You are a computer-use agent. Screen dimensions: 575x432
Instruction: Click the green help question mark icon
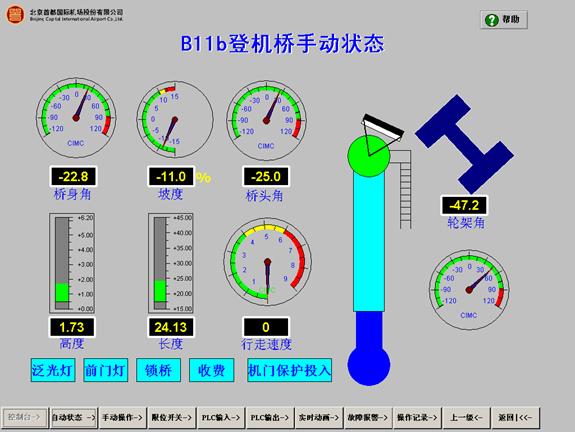(x=491, y=20)
